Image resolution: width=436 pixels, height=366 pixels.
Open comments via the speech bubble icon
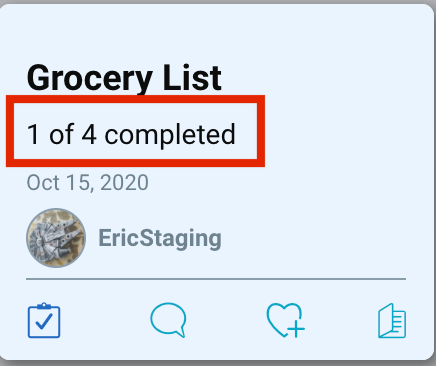[x=168, y=320]
